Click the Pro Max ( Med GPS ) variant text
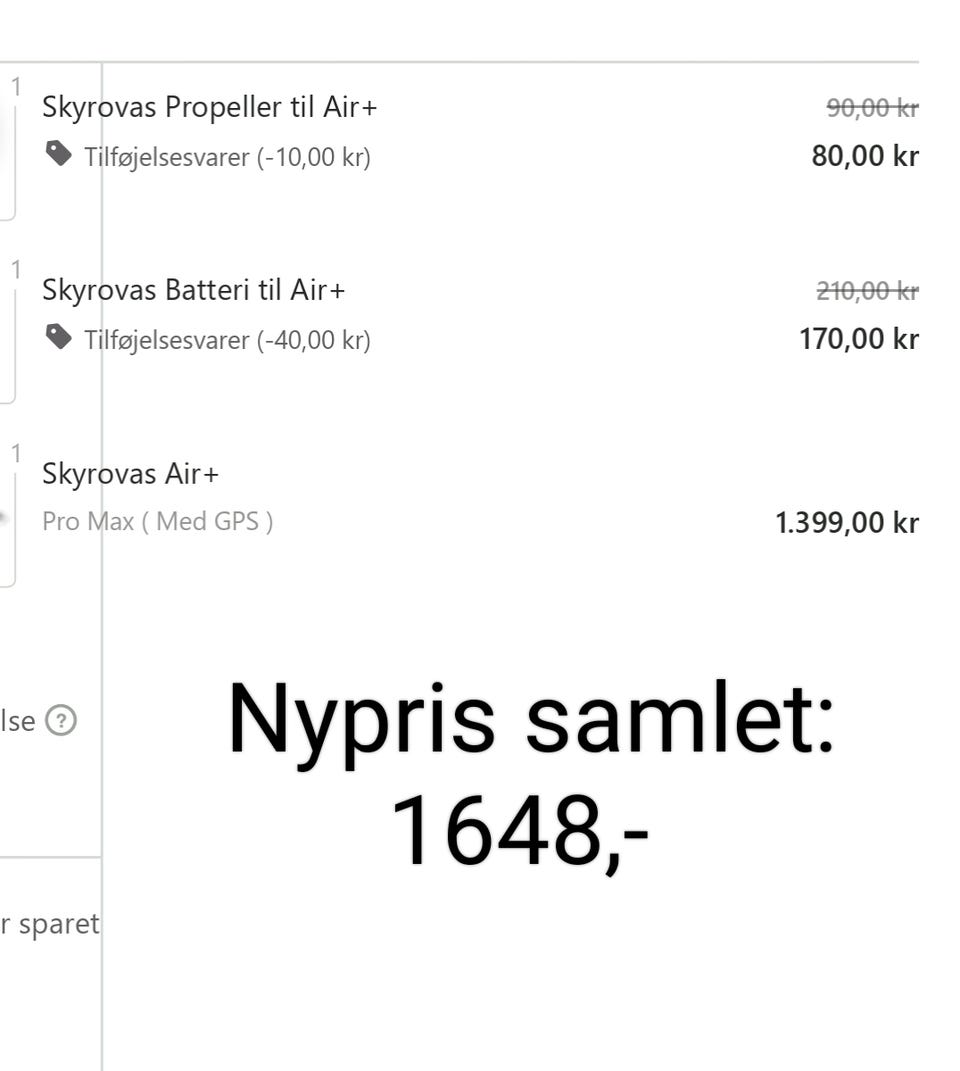Image resolution: width=960 pixels, height=1071 pixels. pos(157,521)
